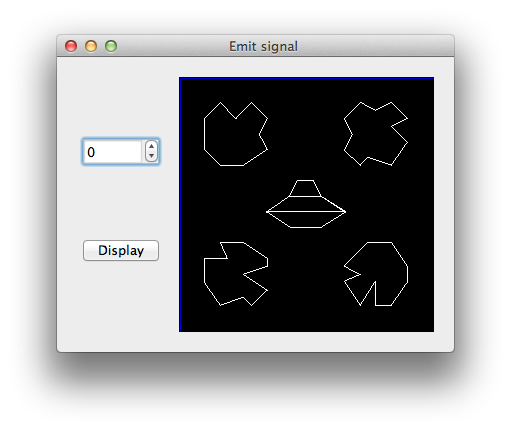Screen dimensions: 511x431
Task: Select the top-left asteroid shape
Action: (236, 134)
